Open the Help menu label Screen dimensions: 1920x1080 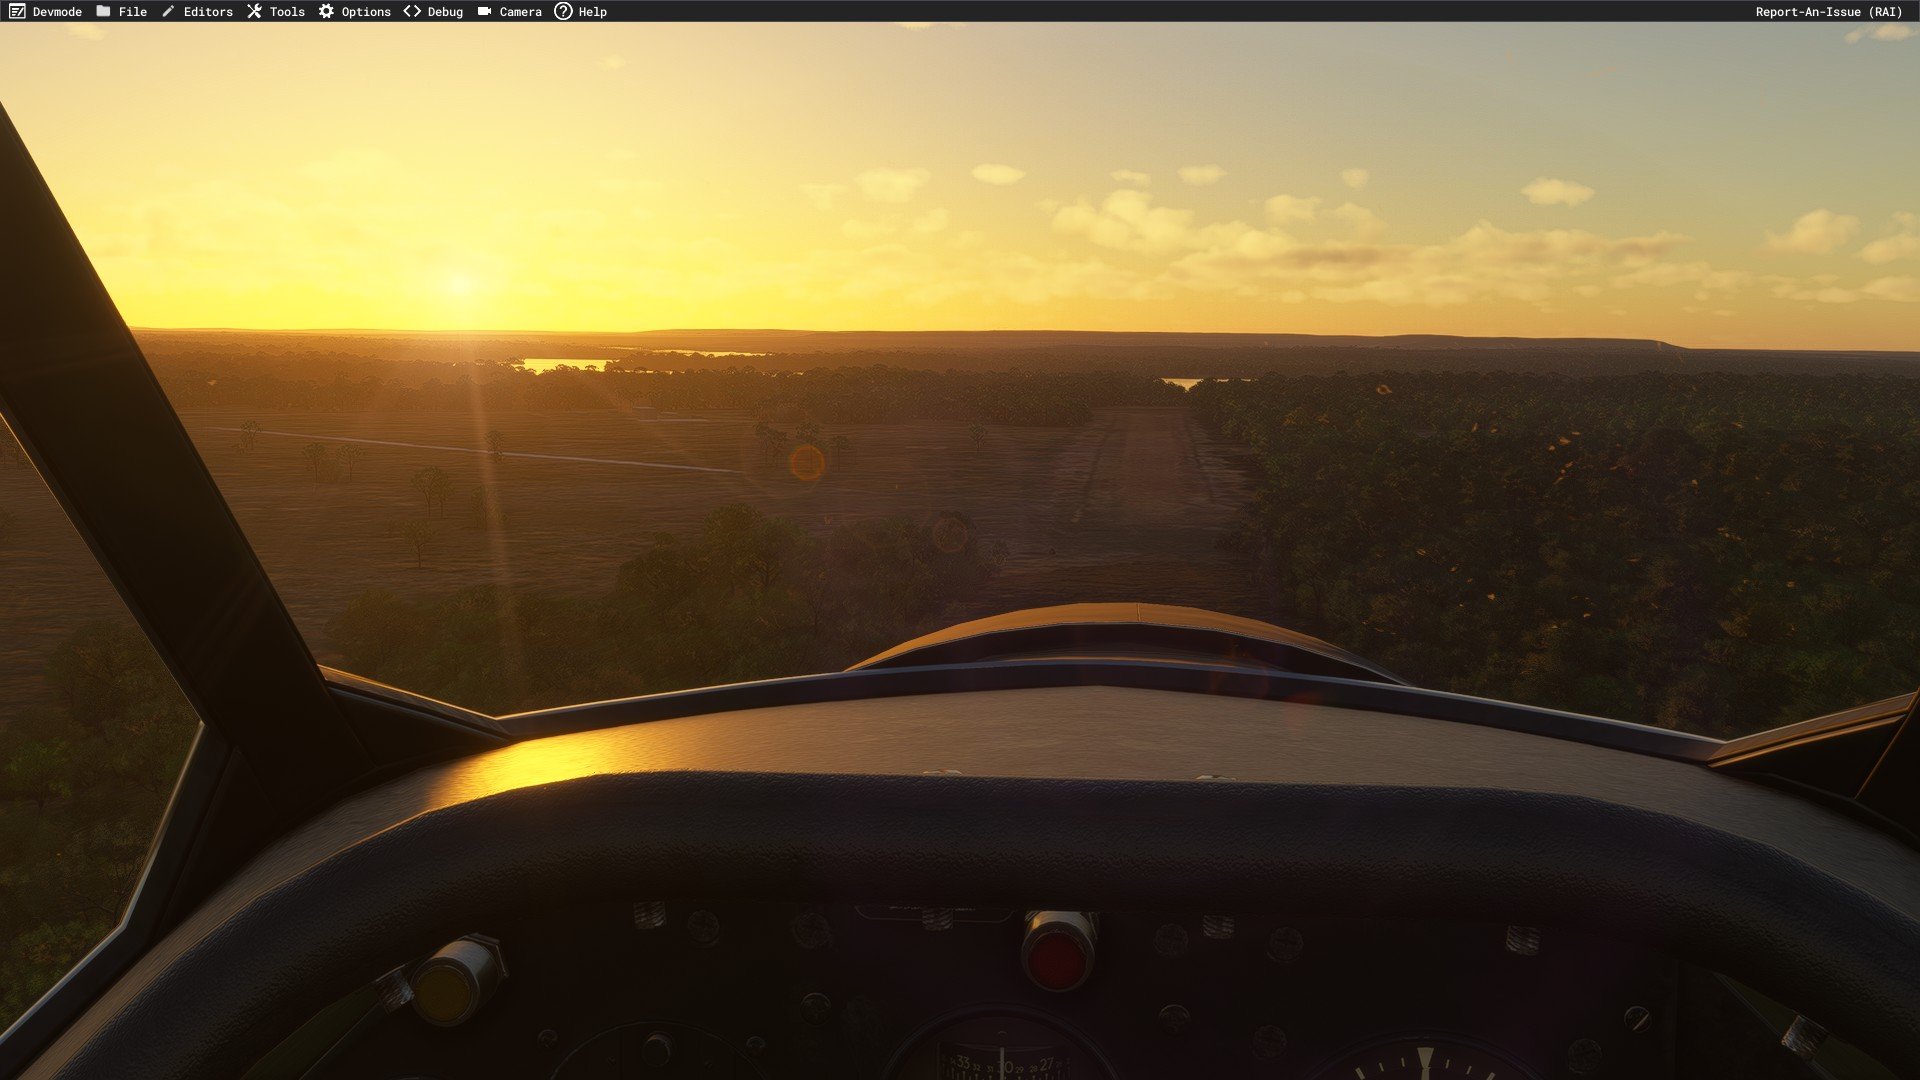(592, 12)
